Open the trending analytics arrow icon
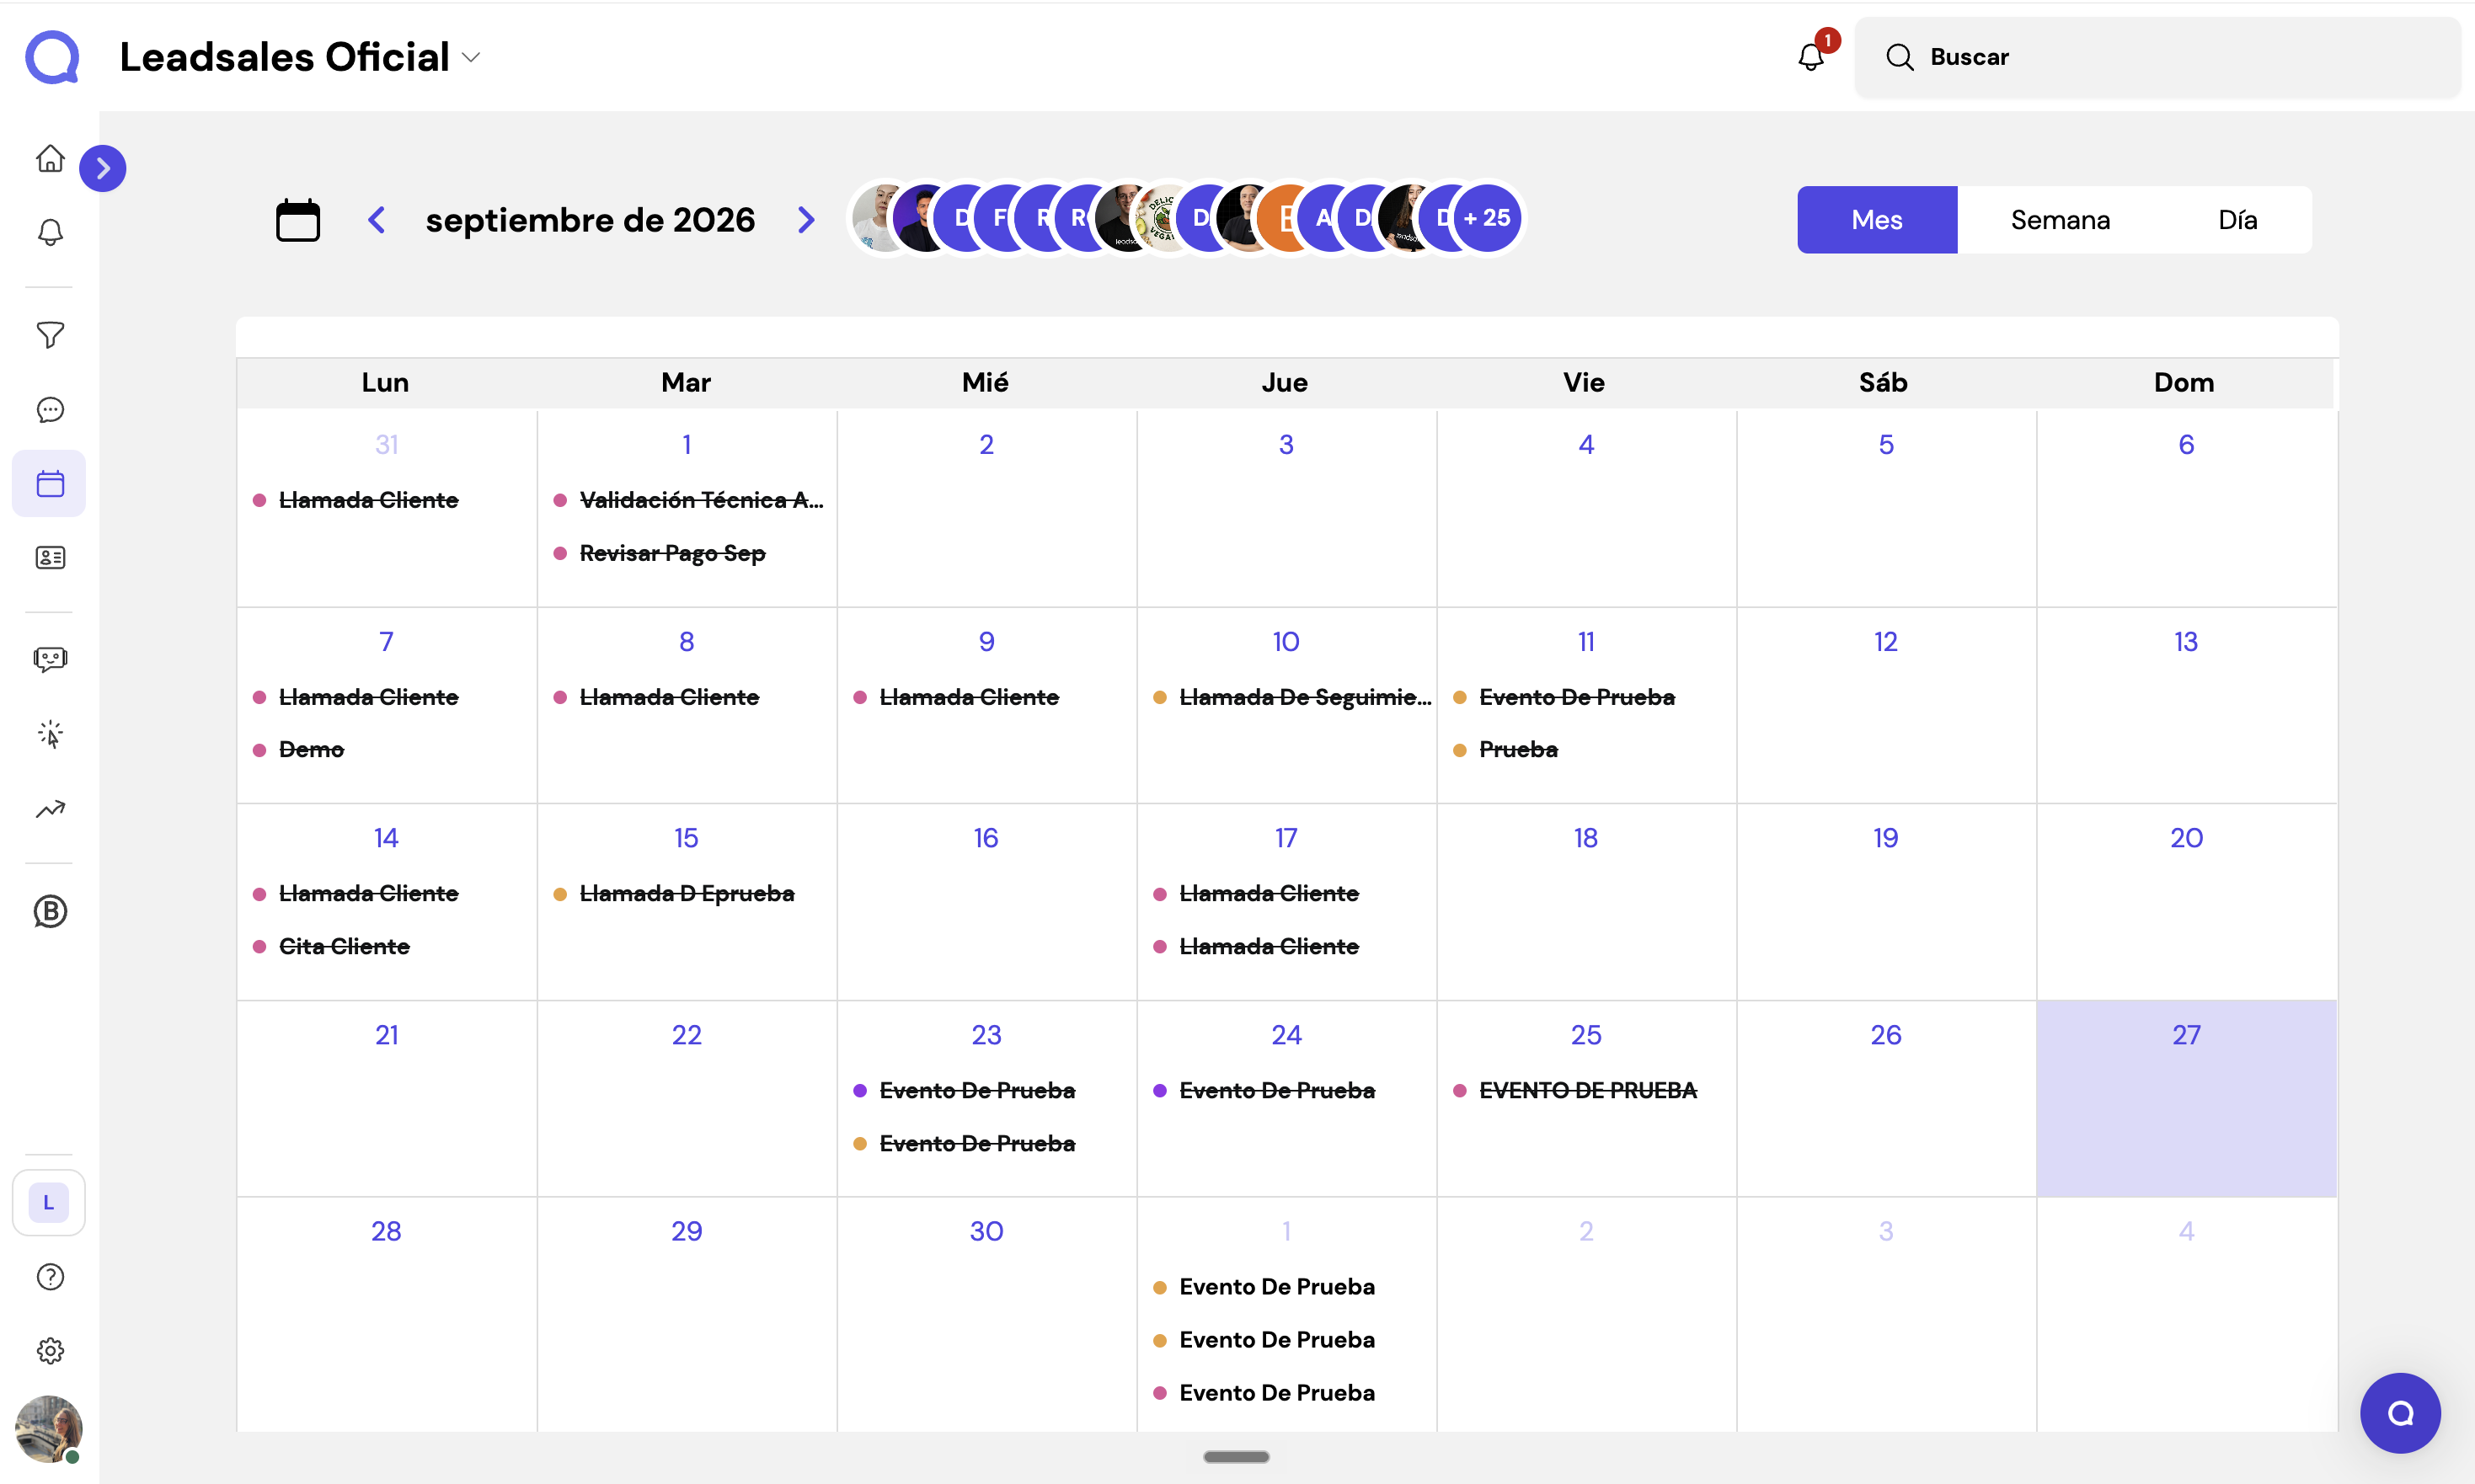 click(x=50, y=809)
